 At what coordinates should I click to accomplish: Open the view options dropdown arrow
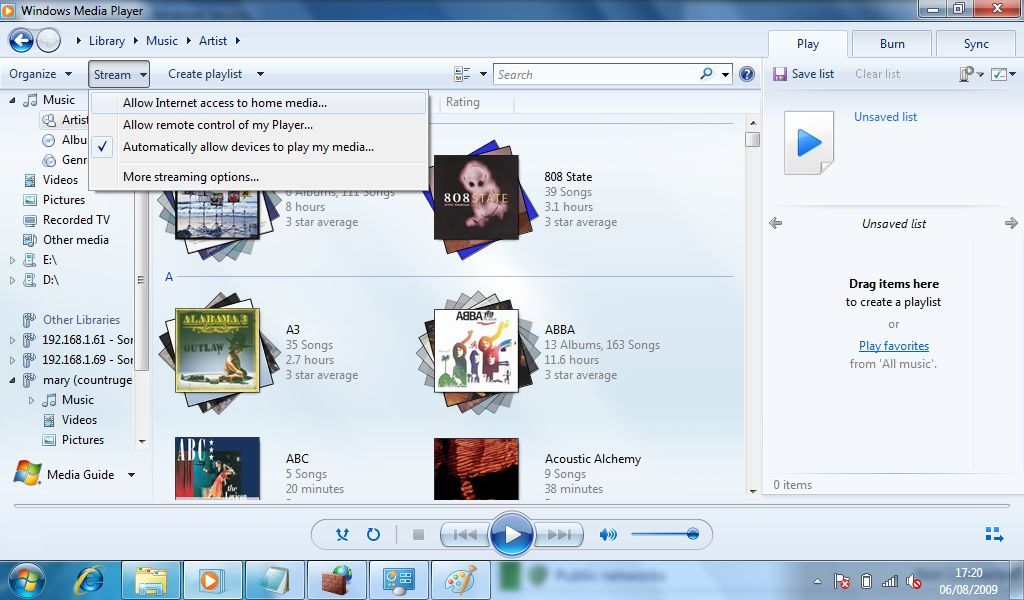click(482, 73)
